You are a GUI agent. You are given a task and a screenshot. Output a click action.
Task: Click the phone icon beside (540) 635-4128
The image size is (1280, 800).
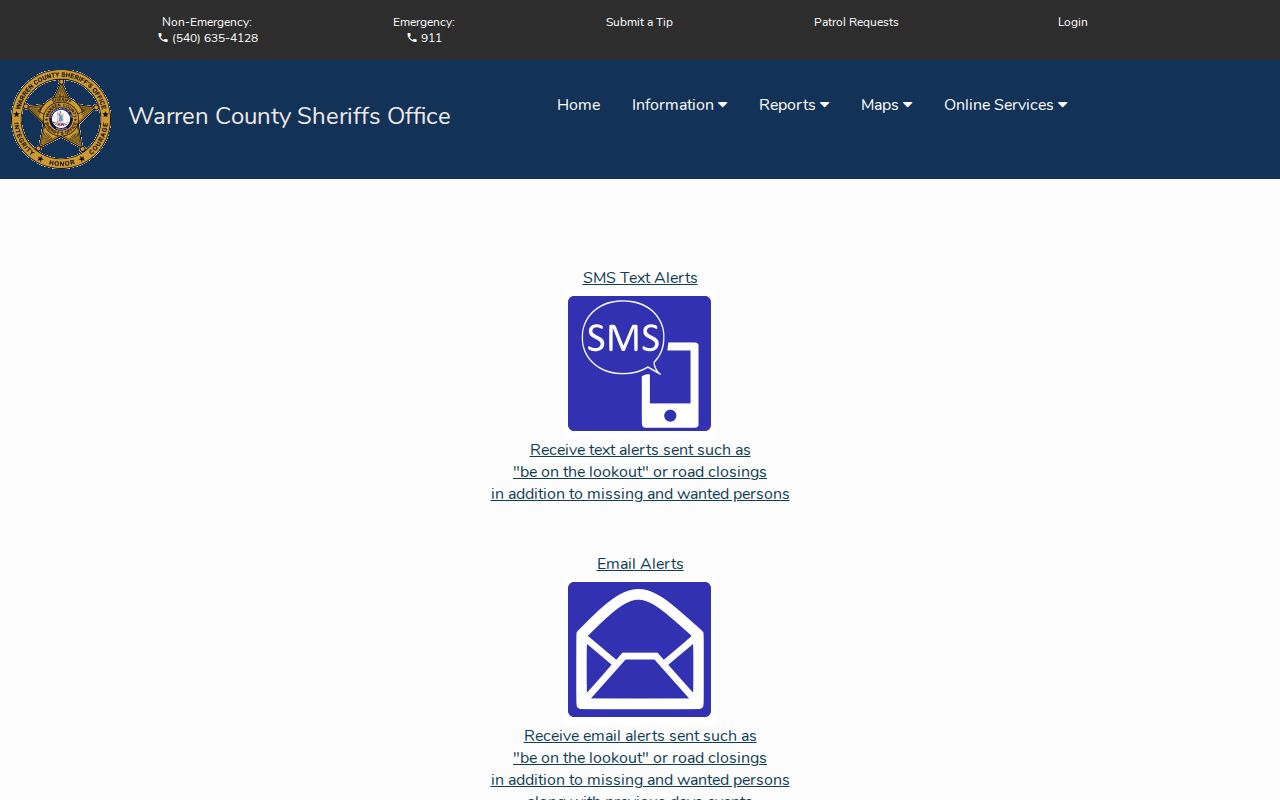pos(163,38)
